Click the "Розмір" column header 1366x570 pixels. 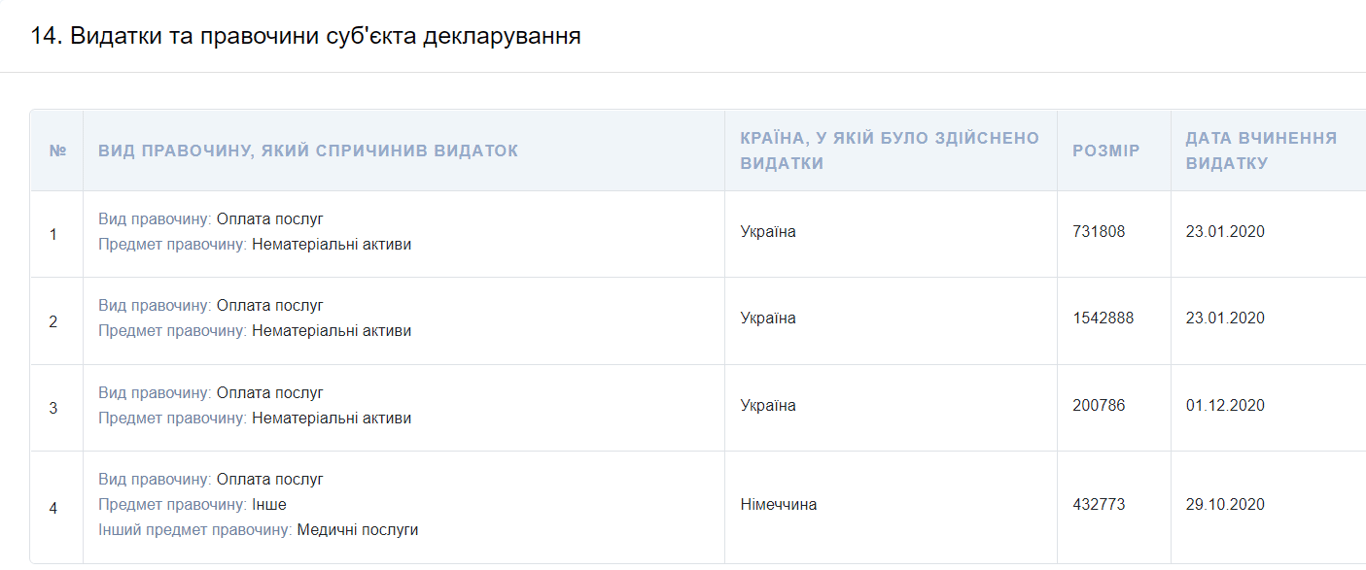pyautogui.click(x=1106, y=151)
